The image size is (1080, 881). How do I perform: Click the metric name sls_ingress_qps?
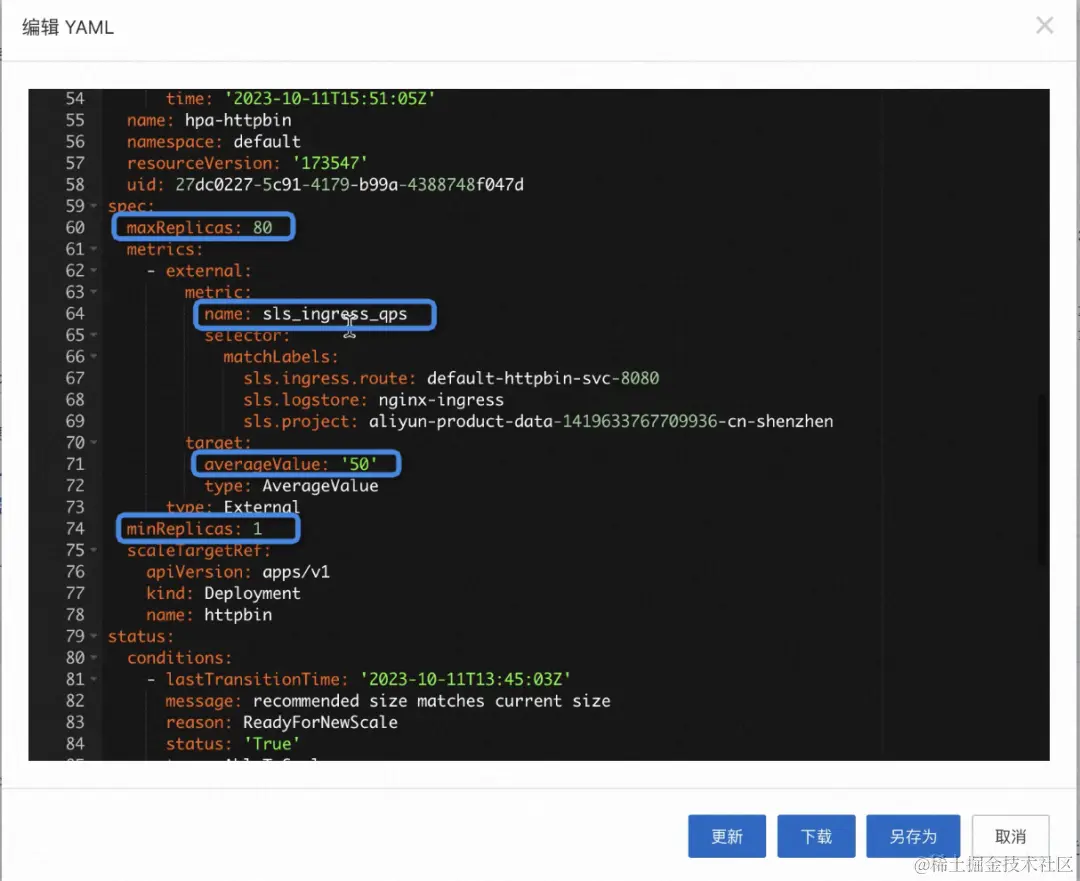click(x=335, y=314)
